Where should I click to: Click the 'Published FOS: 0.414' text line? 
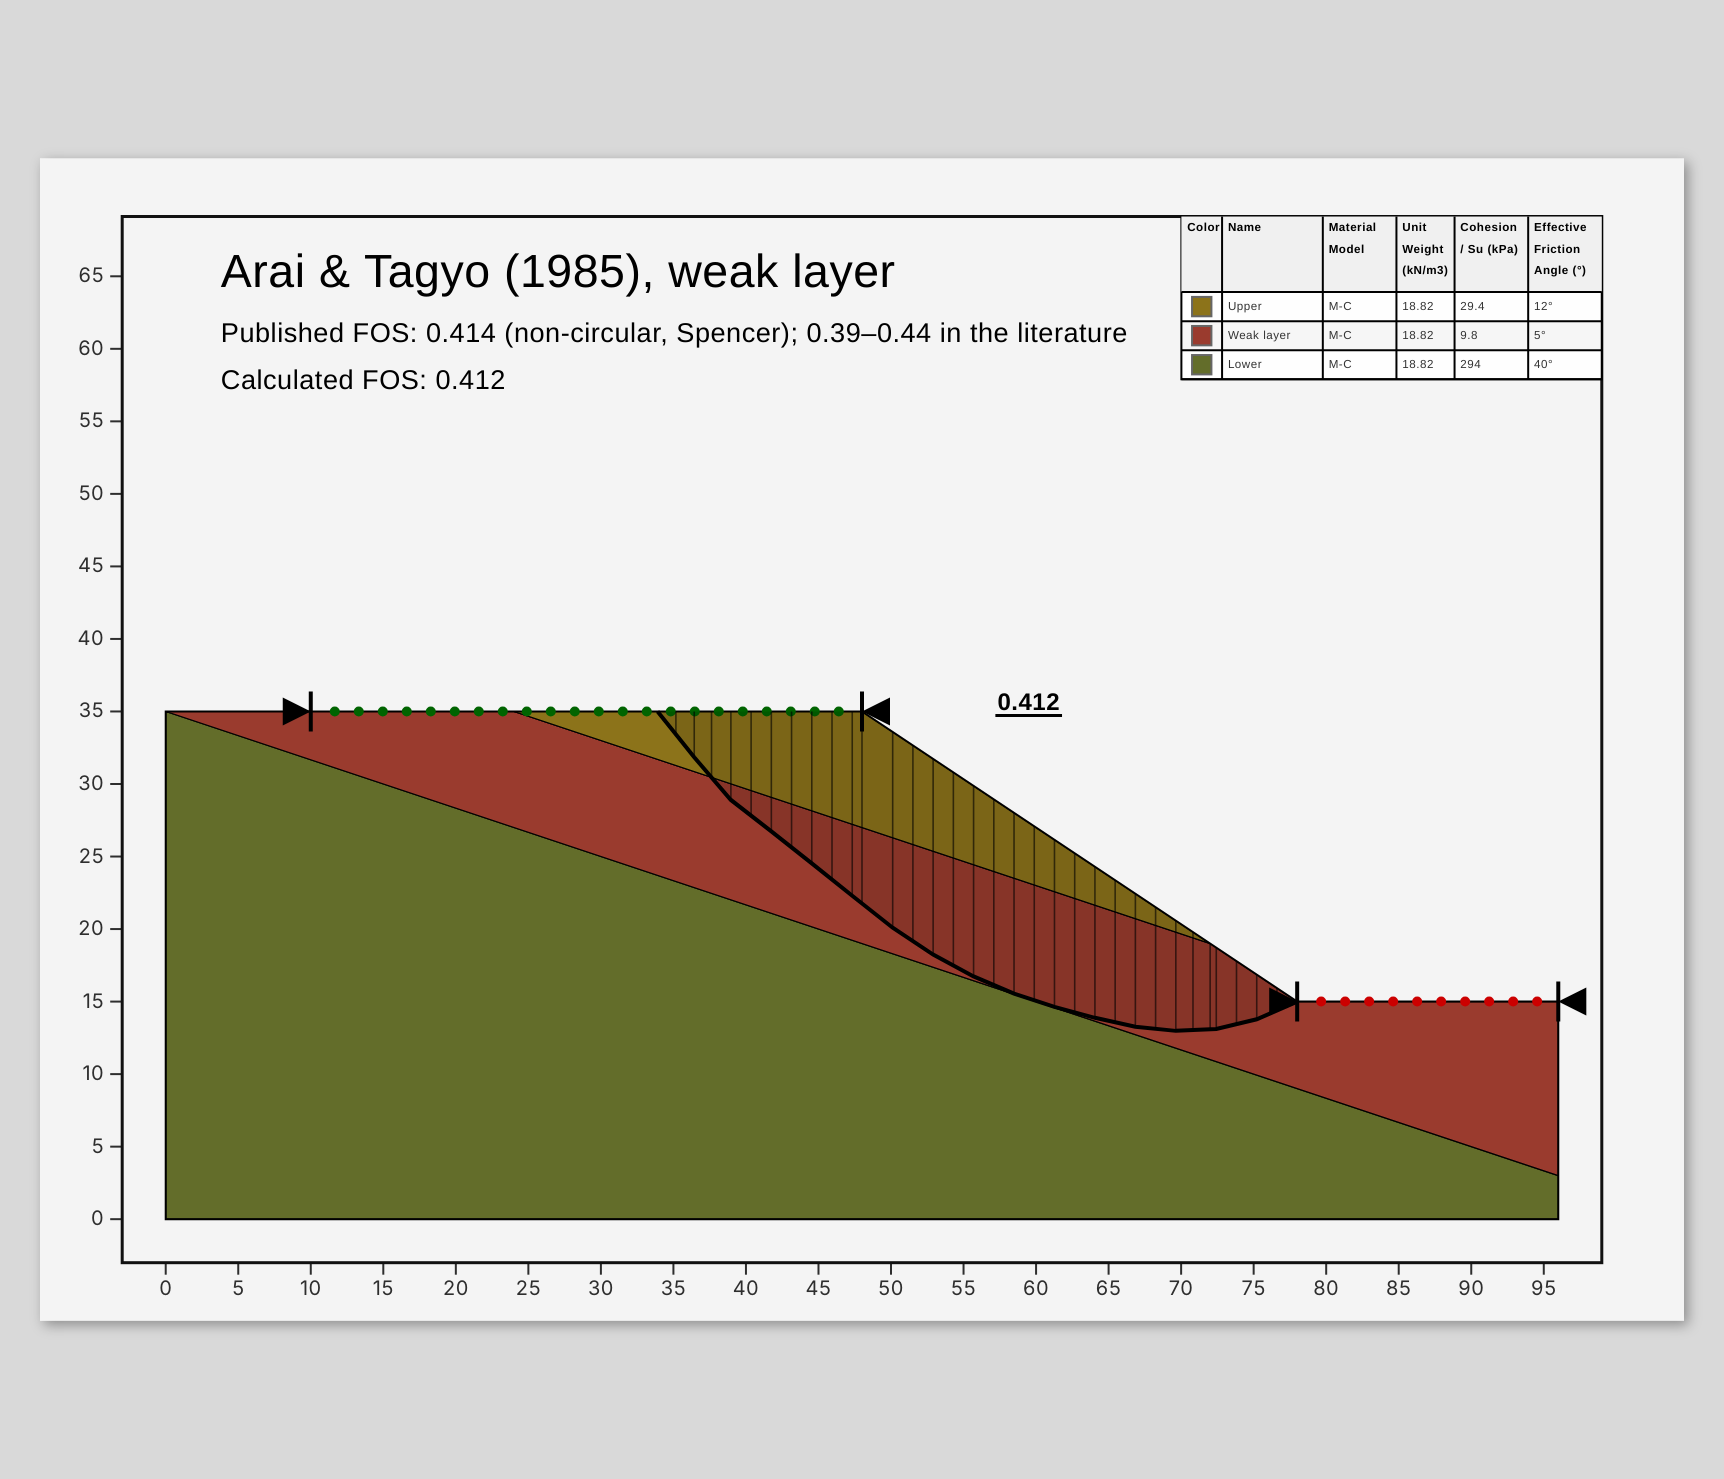pyautogui.click(x=673, y=333)
